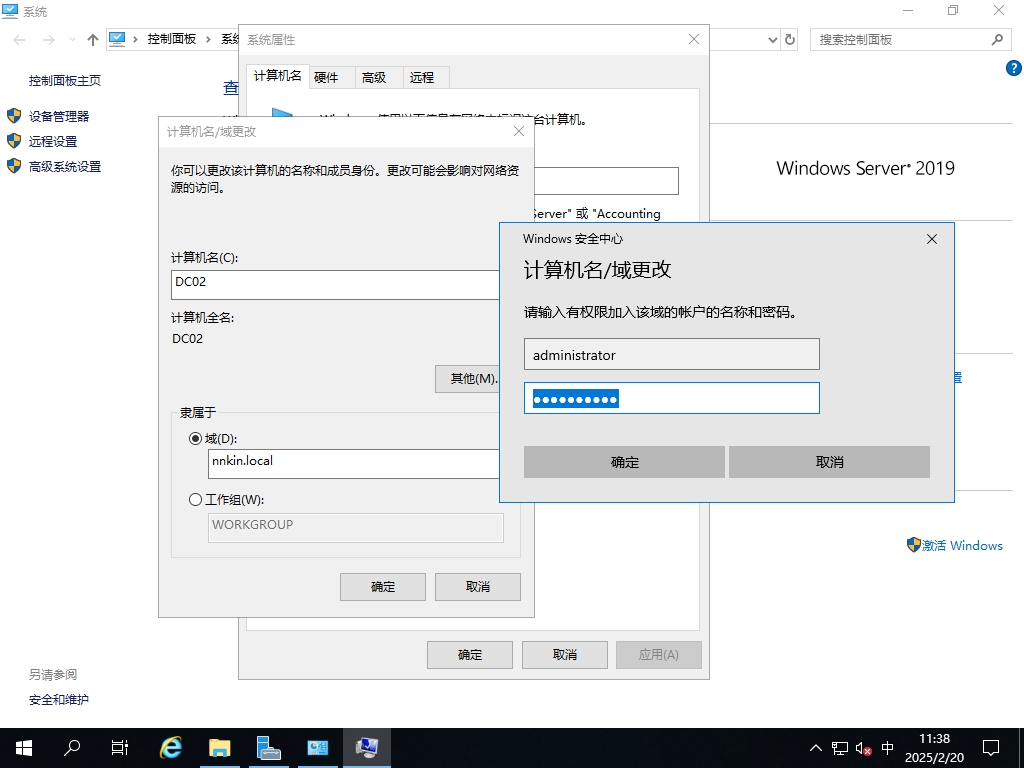Open Task View on the taskbar
Screen dimensions: 1024x768
[120, 747]
